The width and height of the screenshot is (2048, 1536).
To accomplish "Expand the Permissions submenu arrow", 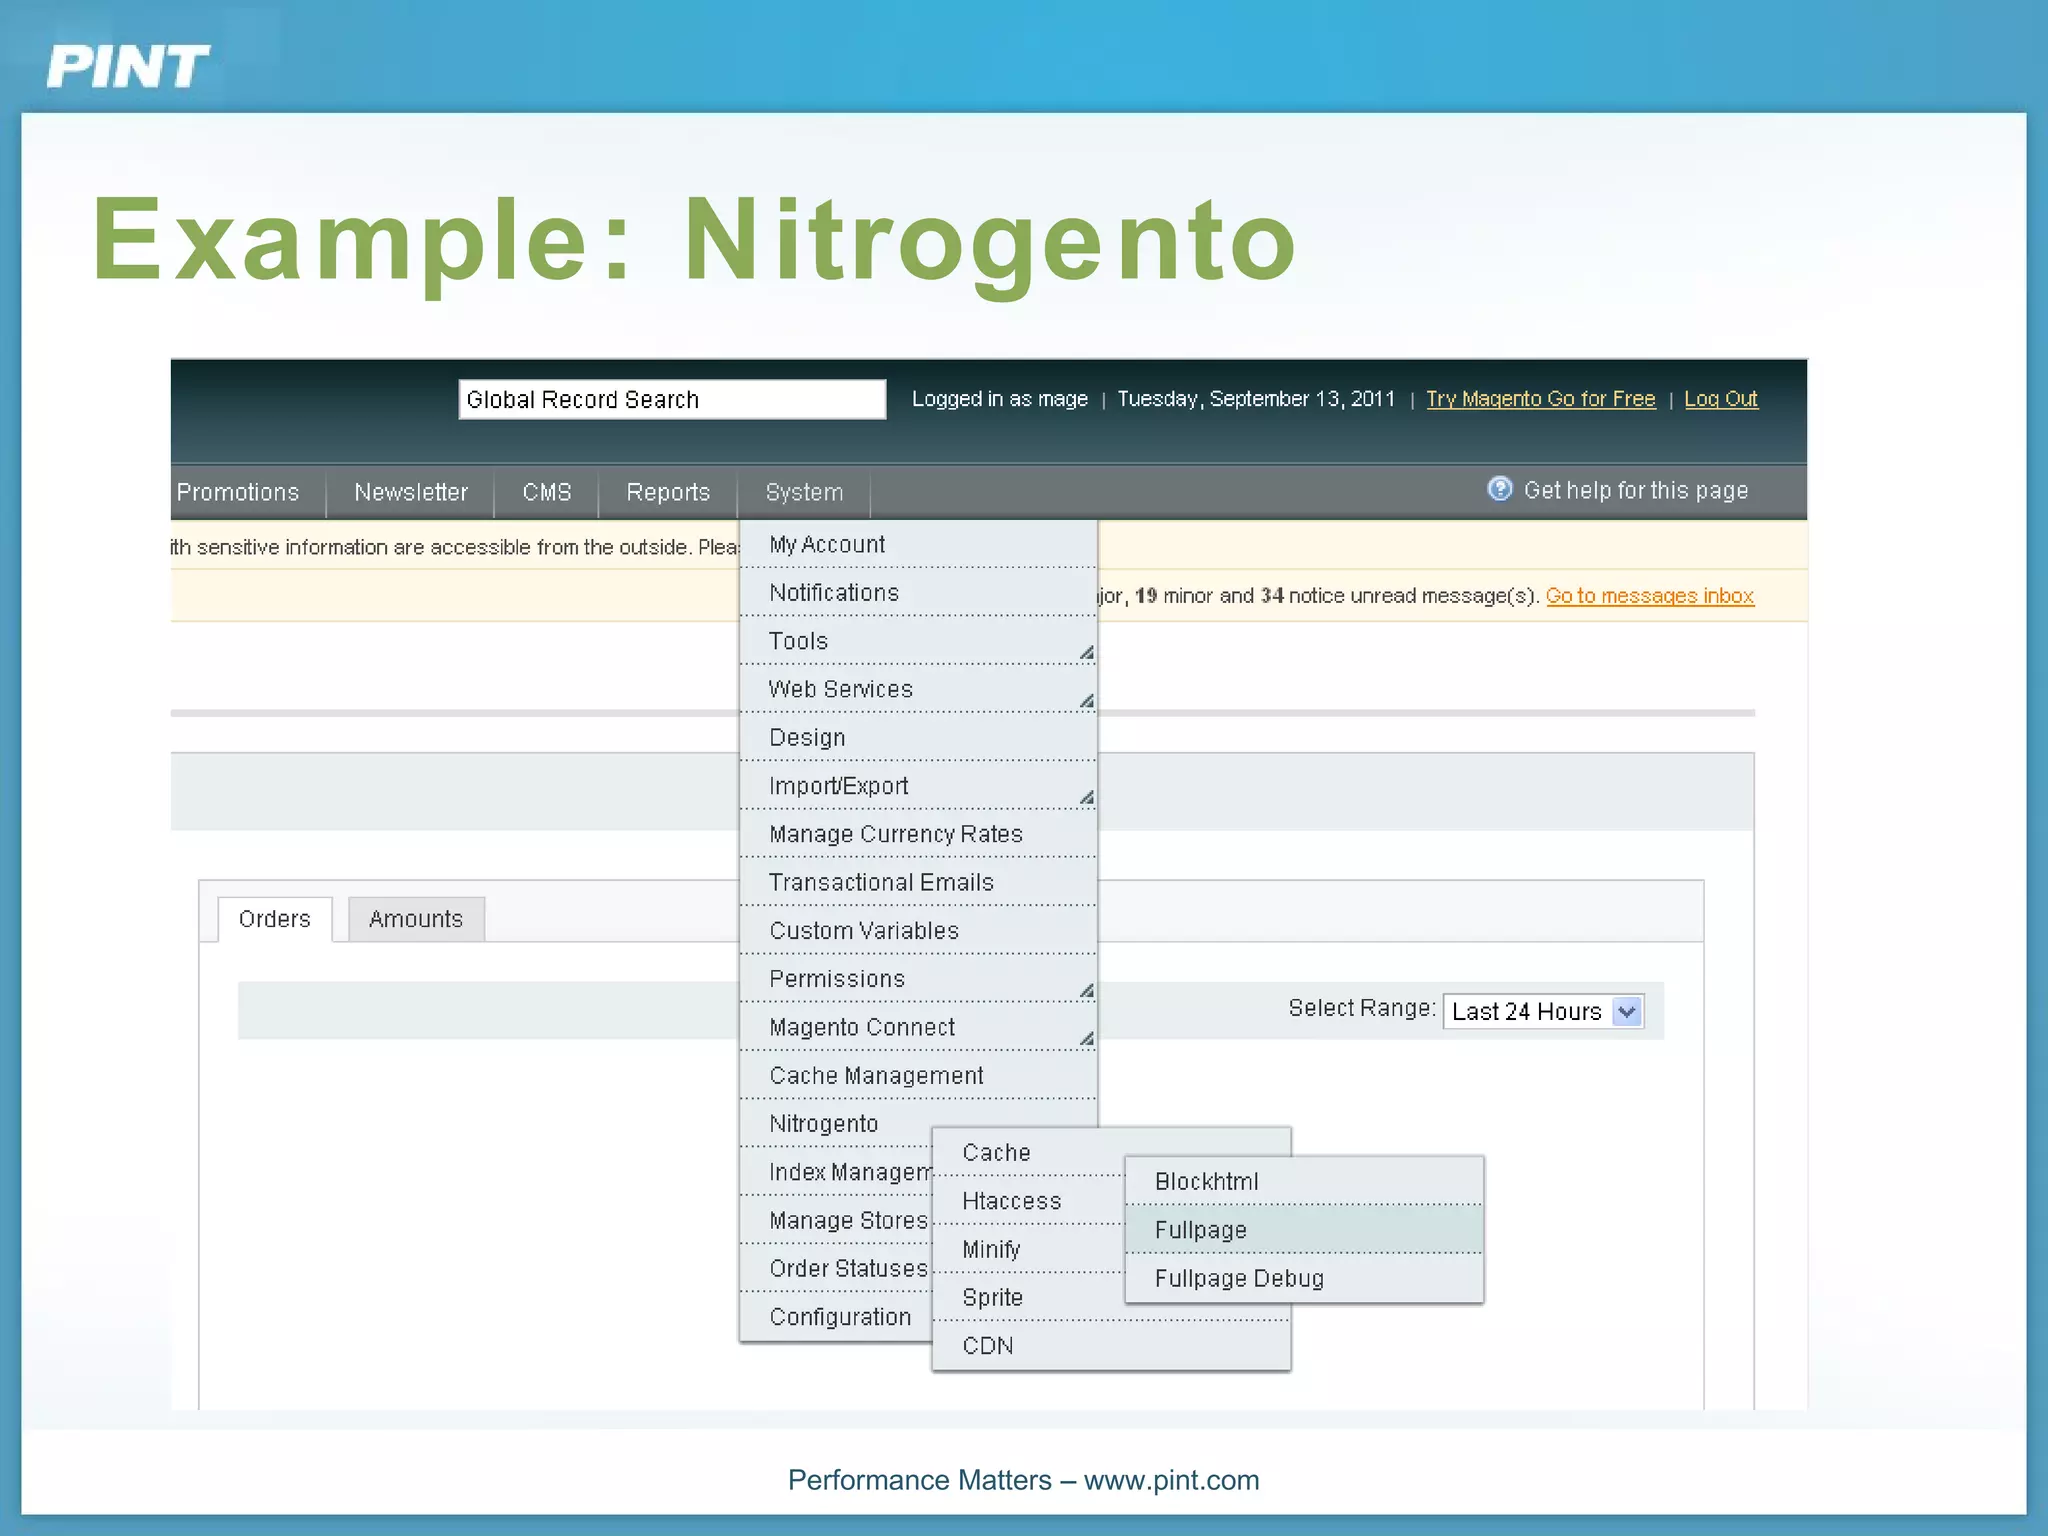I will coord(1086,991).
